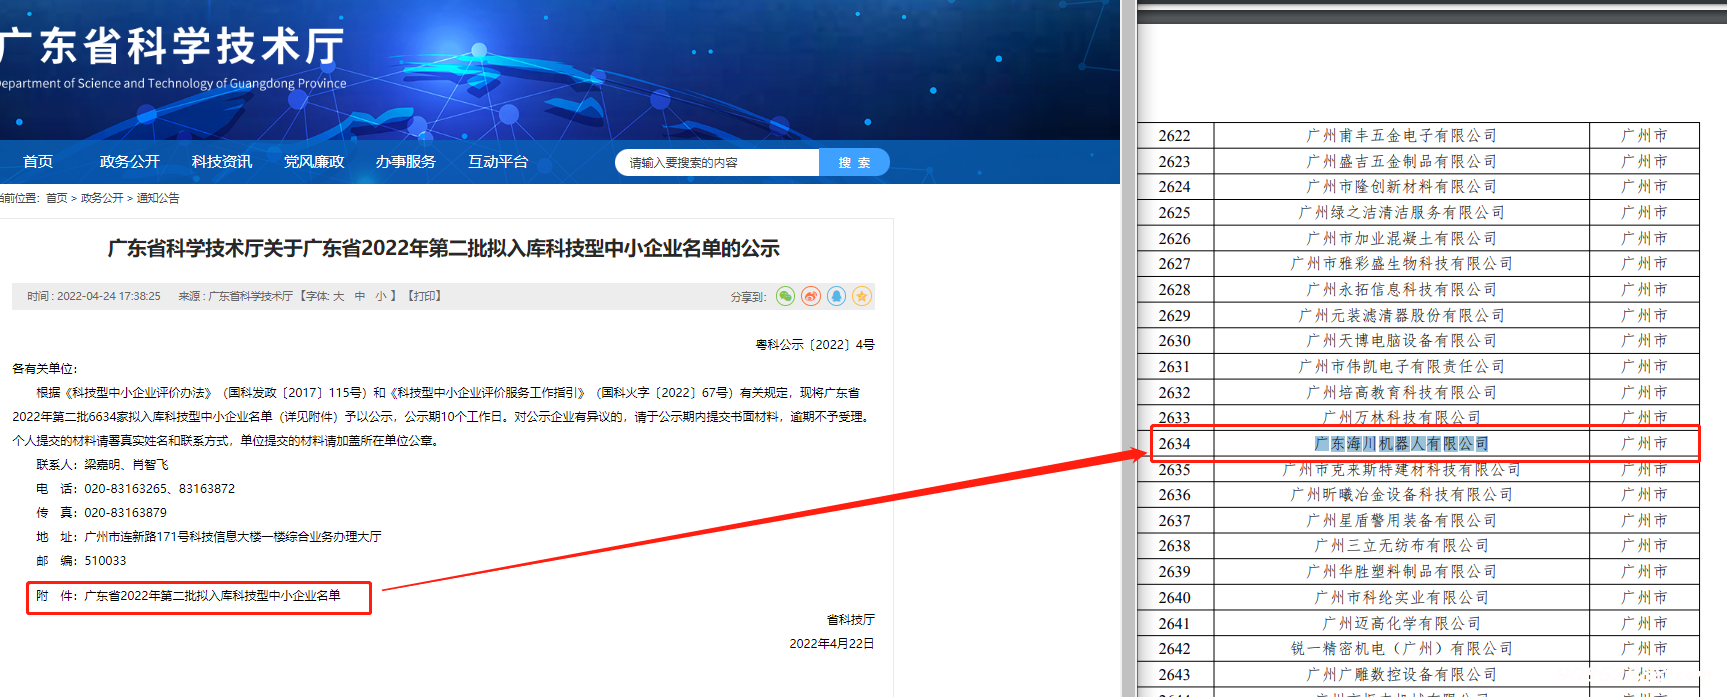Click the postal code 510033

pos(105,560)
